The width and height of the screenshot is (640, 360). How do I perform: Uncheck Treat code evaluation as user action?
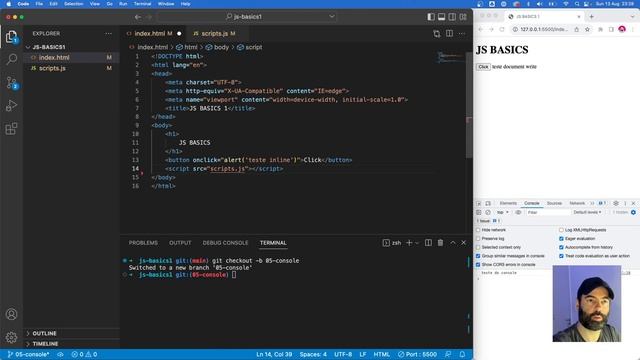[x=561, y=256]
